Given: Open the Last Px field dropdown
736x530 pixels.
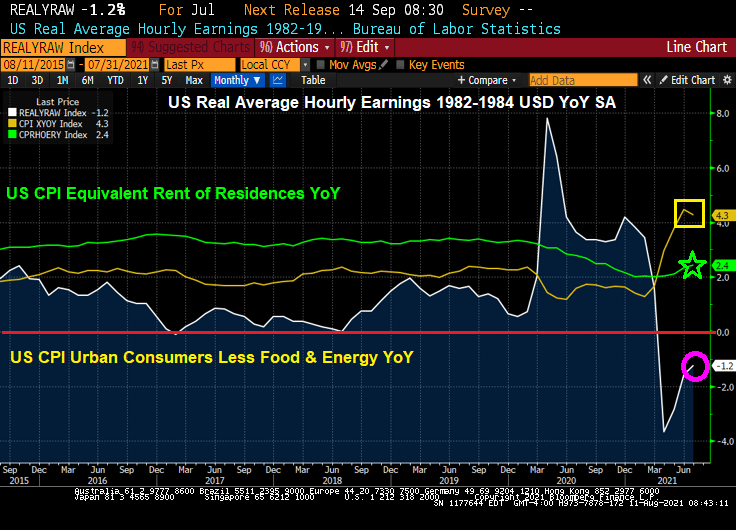Looking at the screenshot, I should click(x=201, y=64).
